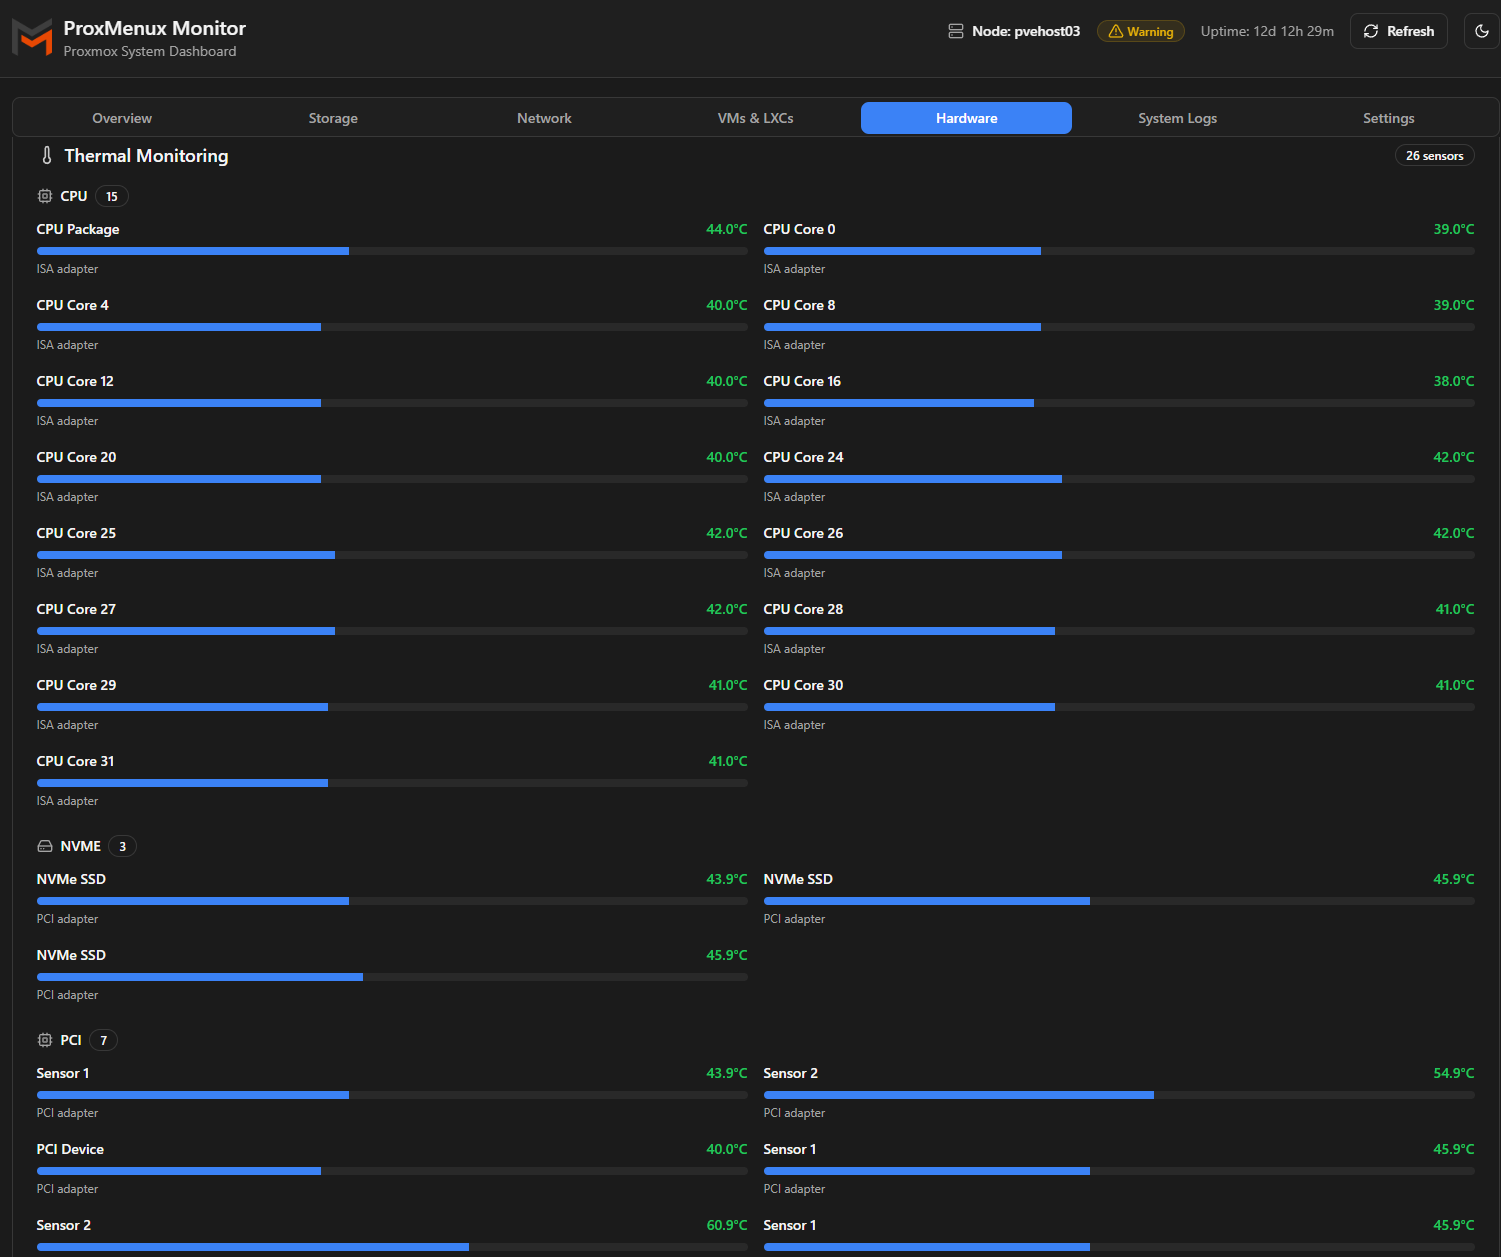The image size is (1501, 1257).
Task: Toggle dark mode with the moon icon
Action: click(x=1482, y=31)
